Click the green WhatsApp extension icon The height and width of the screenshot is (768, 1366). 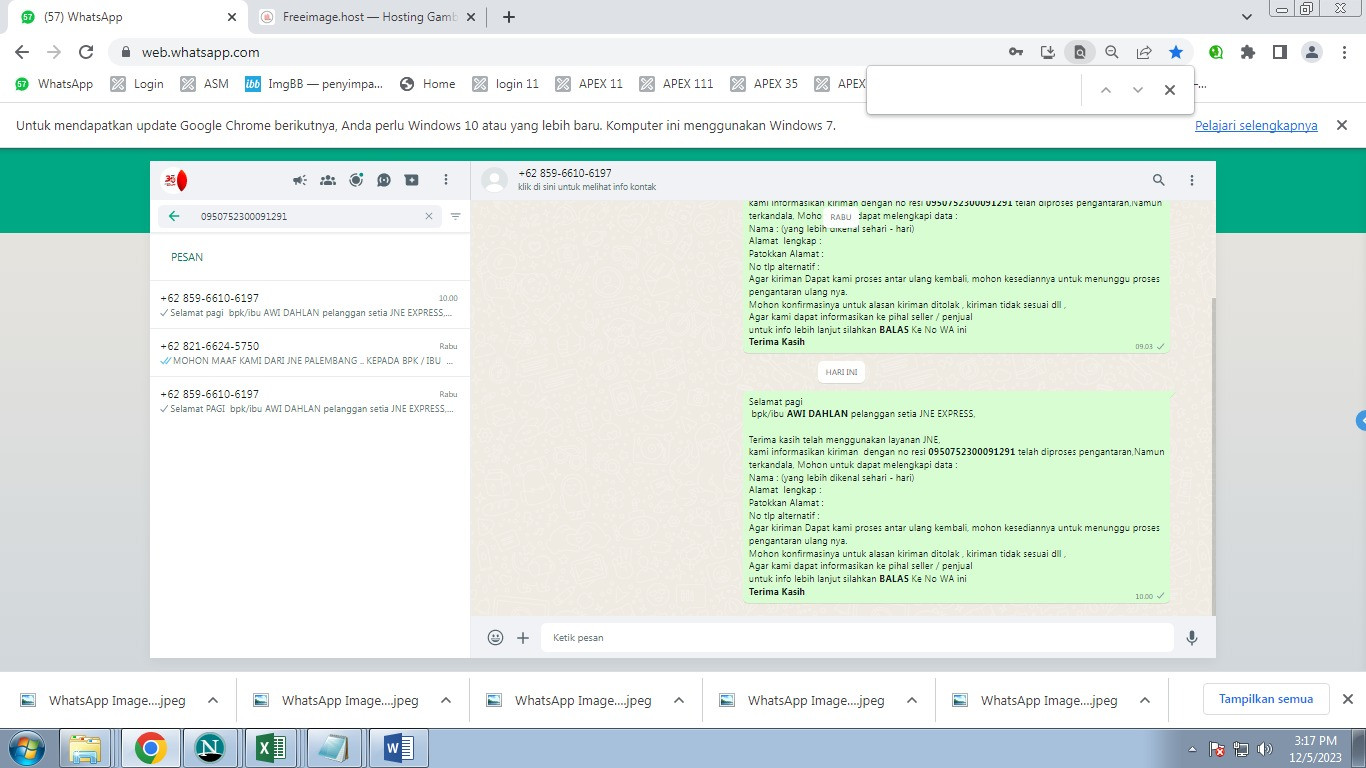point(1216,52)
